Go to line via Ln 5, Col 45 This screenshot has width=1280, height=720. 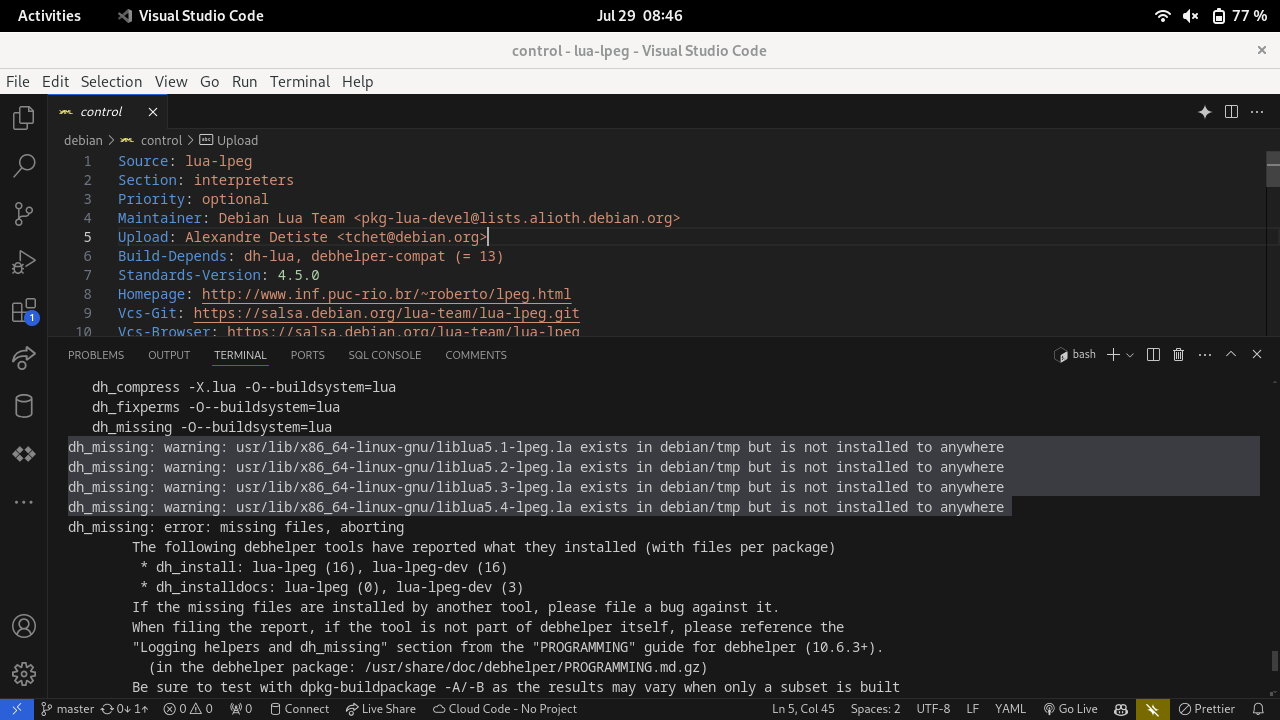[803, 709]
